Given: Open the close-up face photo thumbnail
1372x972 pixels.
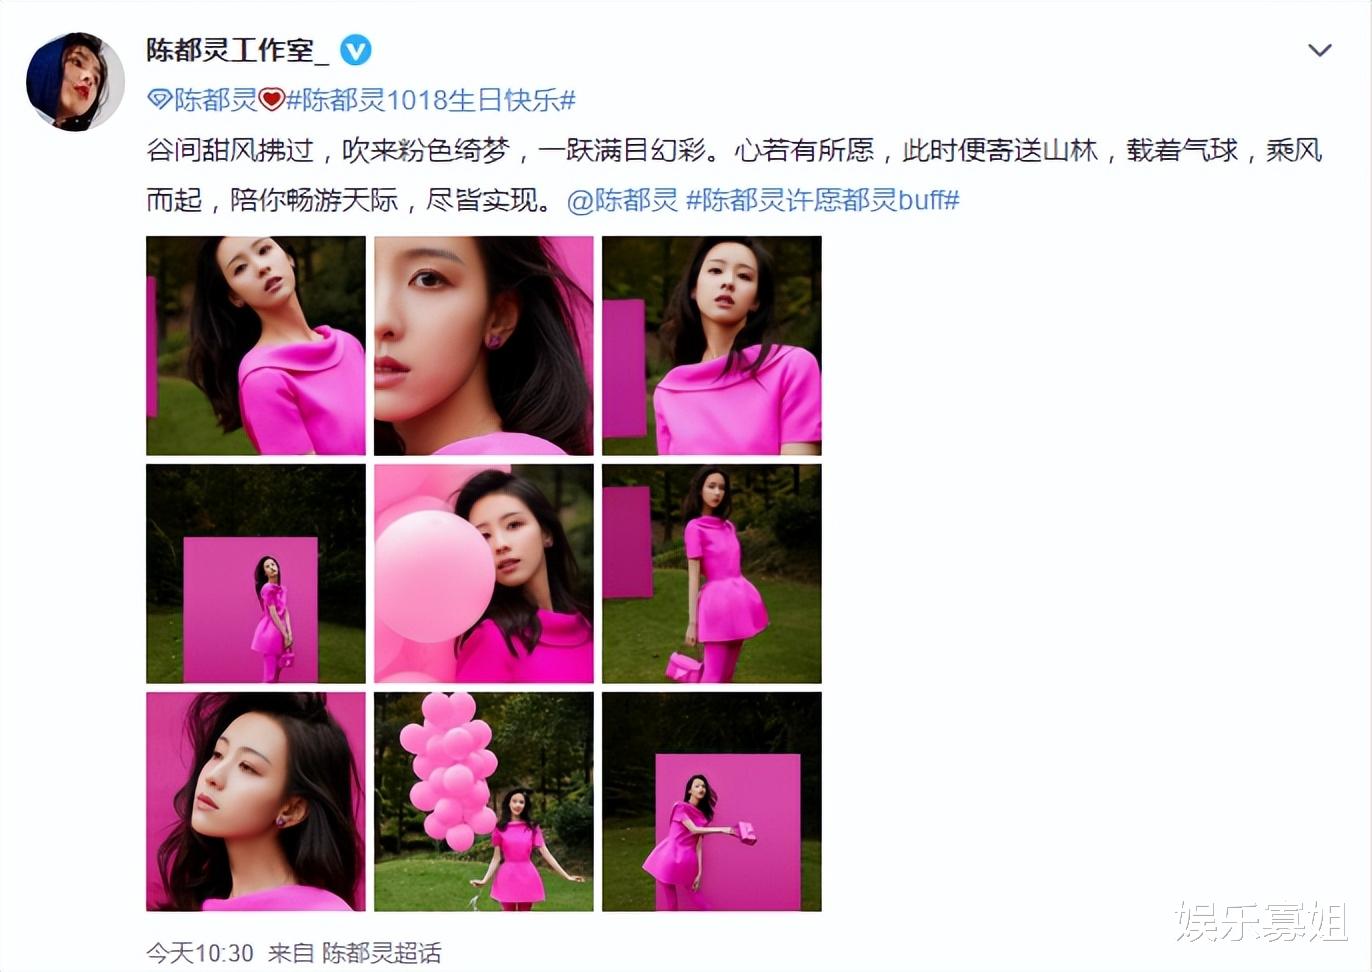Looking at the screenshot, I should 484,346.
